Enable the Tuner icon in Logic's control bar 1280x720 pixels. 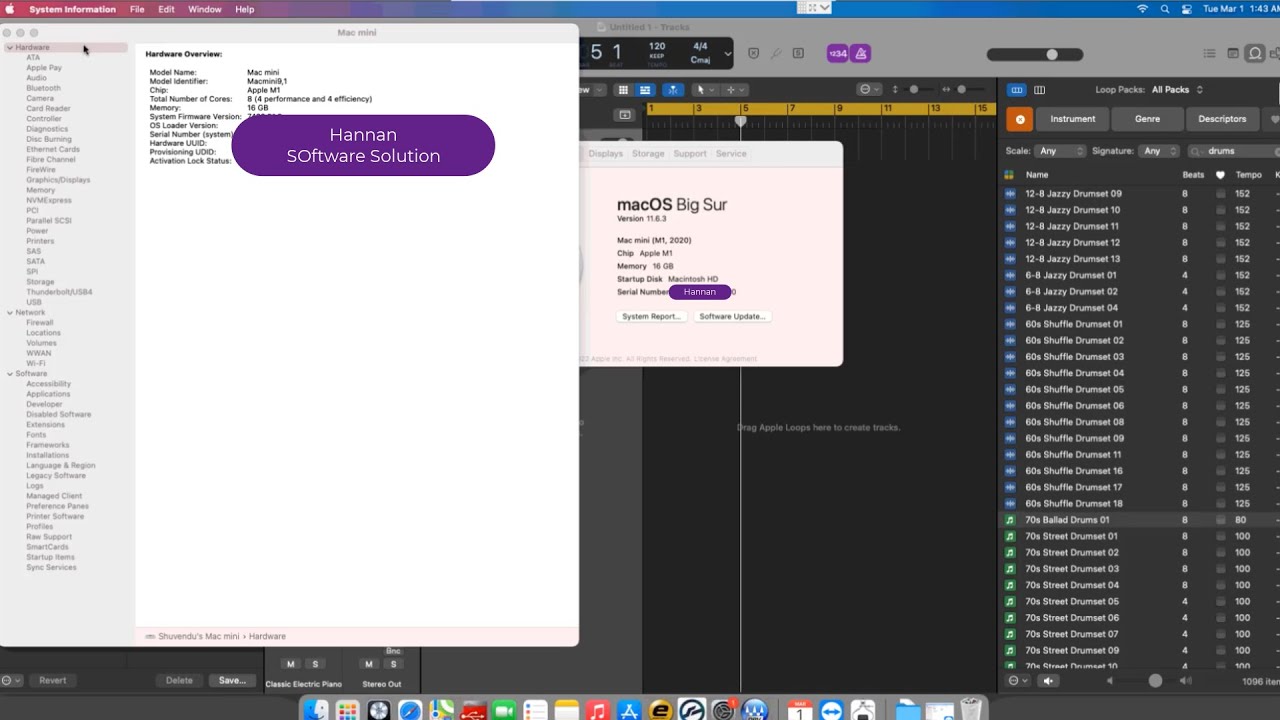click(777, 53)
